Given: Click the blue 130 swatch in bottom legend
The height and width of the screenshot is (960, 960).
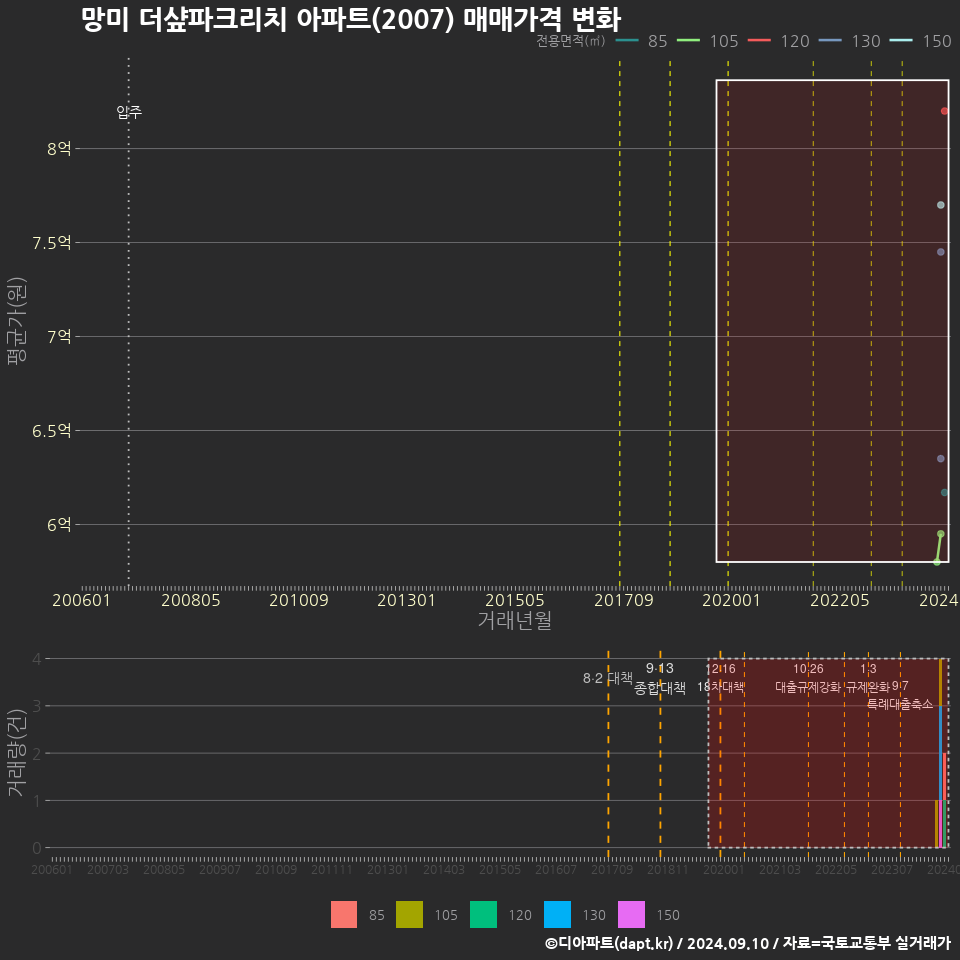Looking at the screenshot, I should pos(557,915).
